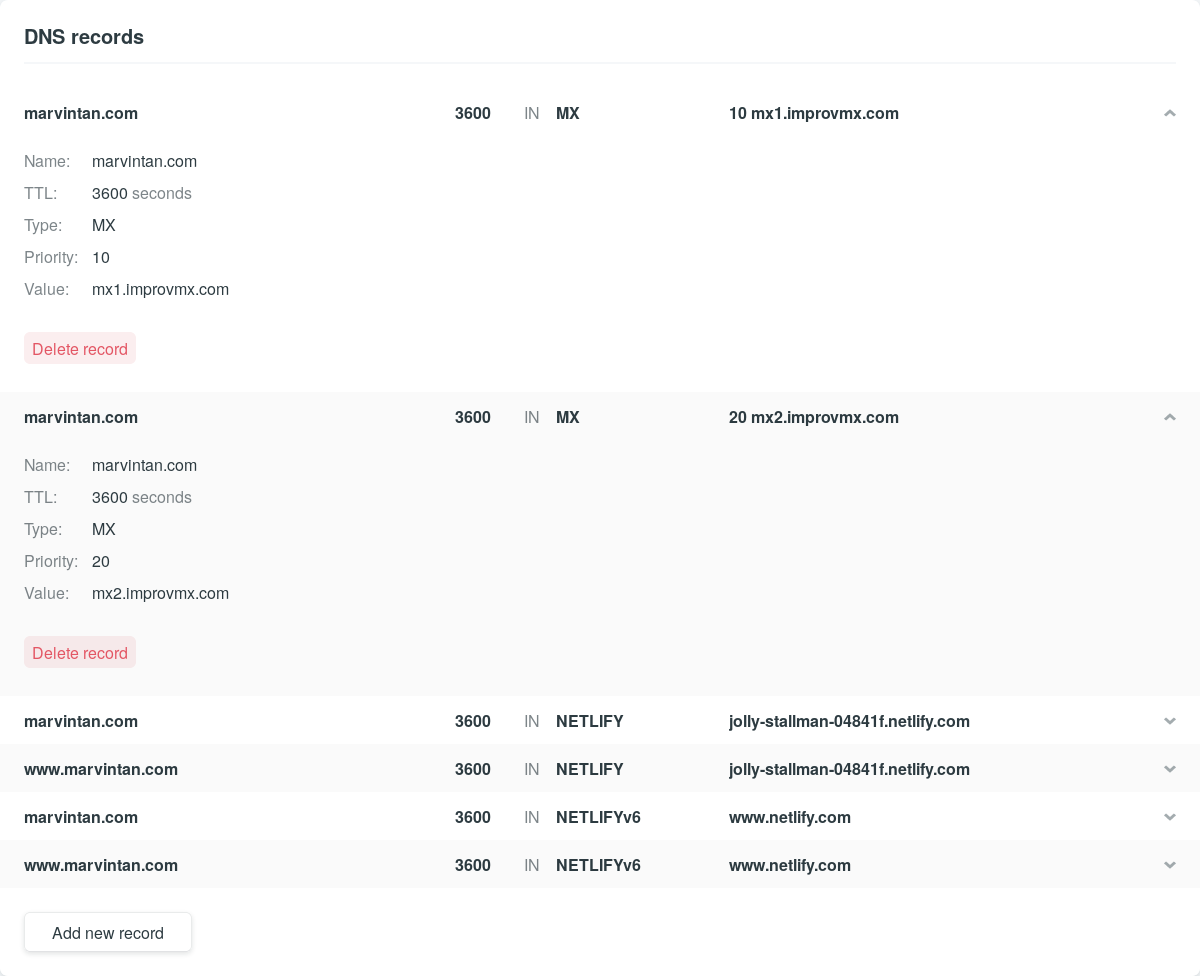1200x976 pixels.
Task: Expand the www.marvintan.com NETLIFYv6 record chevron
Action: 1169,866
